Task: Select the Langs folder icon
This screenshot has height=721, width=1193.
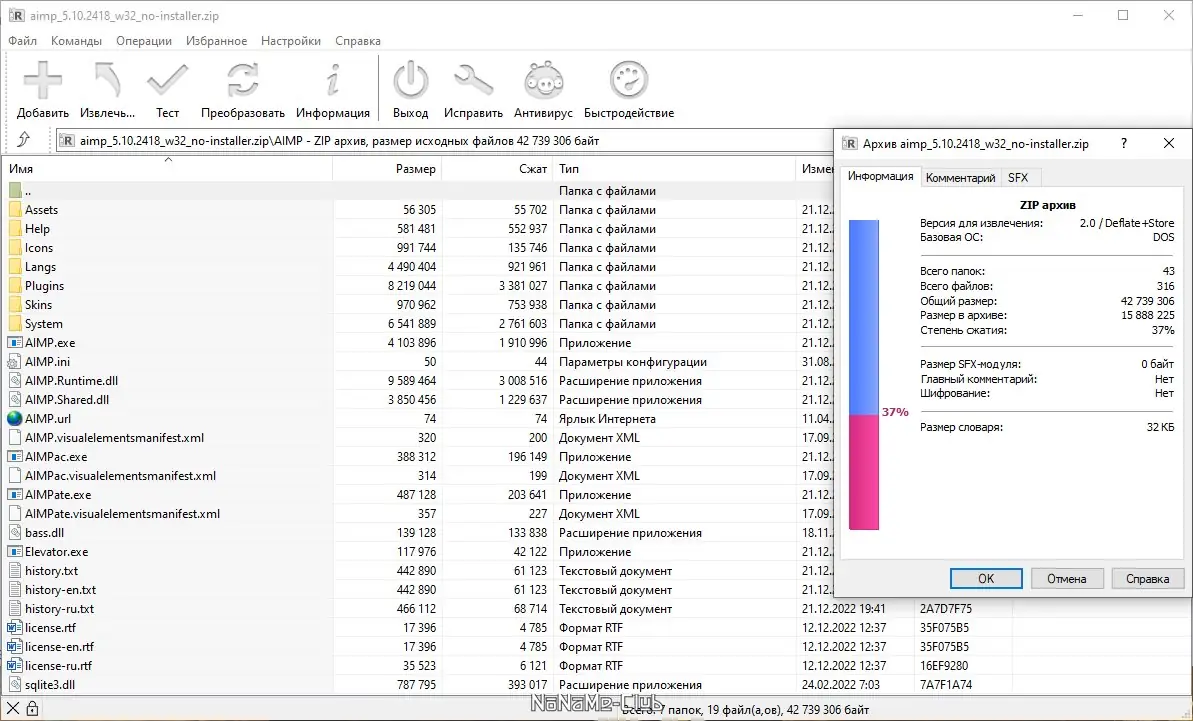Action: (15, 267)
